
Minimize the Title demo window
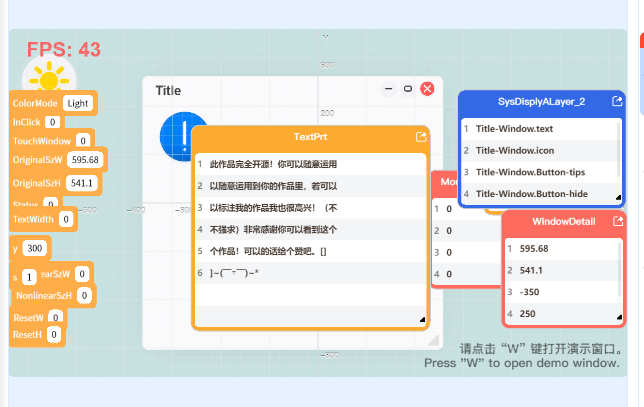(x=389, y=89)
